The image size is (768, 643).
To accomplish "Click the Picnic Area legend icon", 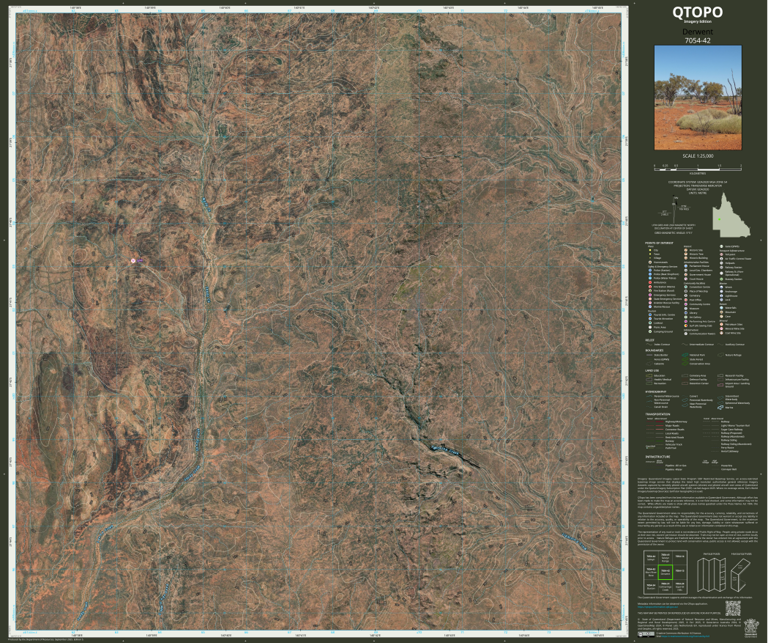I will [x=650, y=327].
